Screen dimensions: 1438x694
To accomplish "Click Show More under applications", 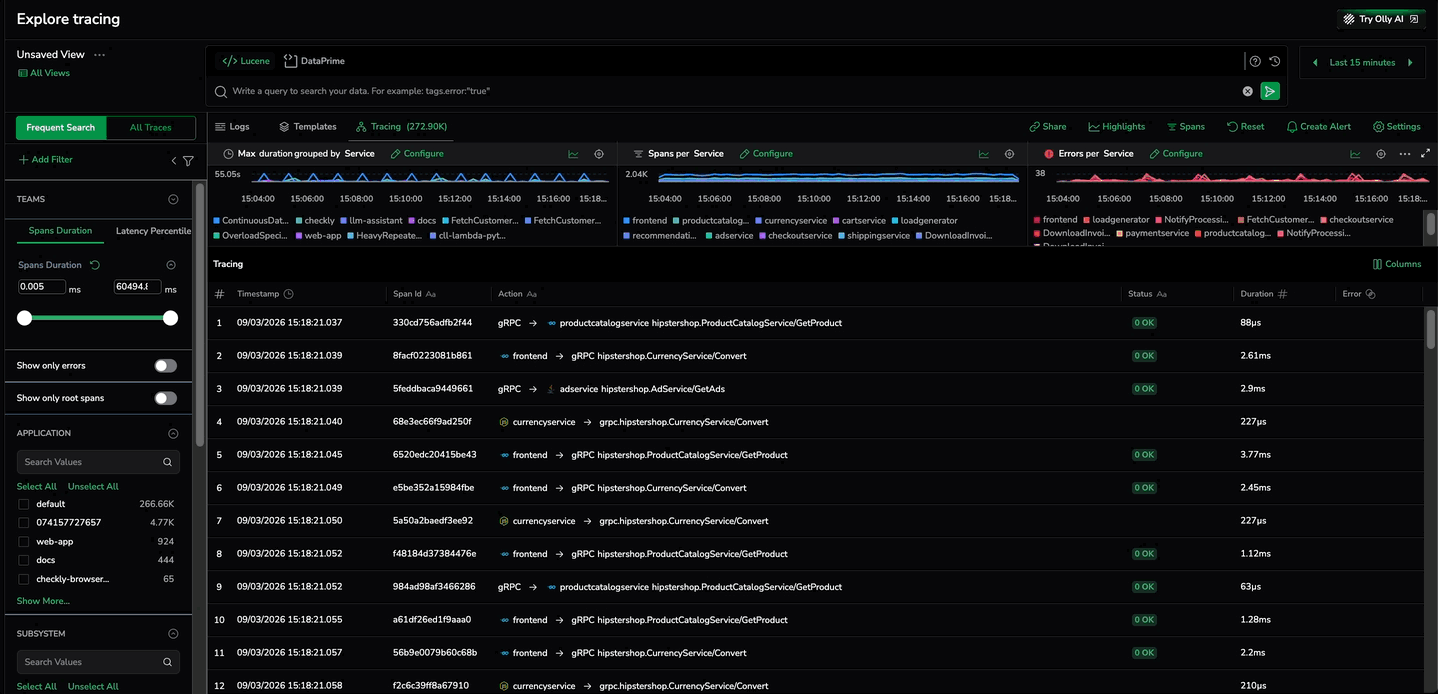I will tap(43, 601).
